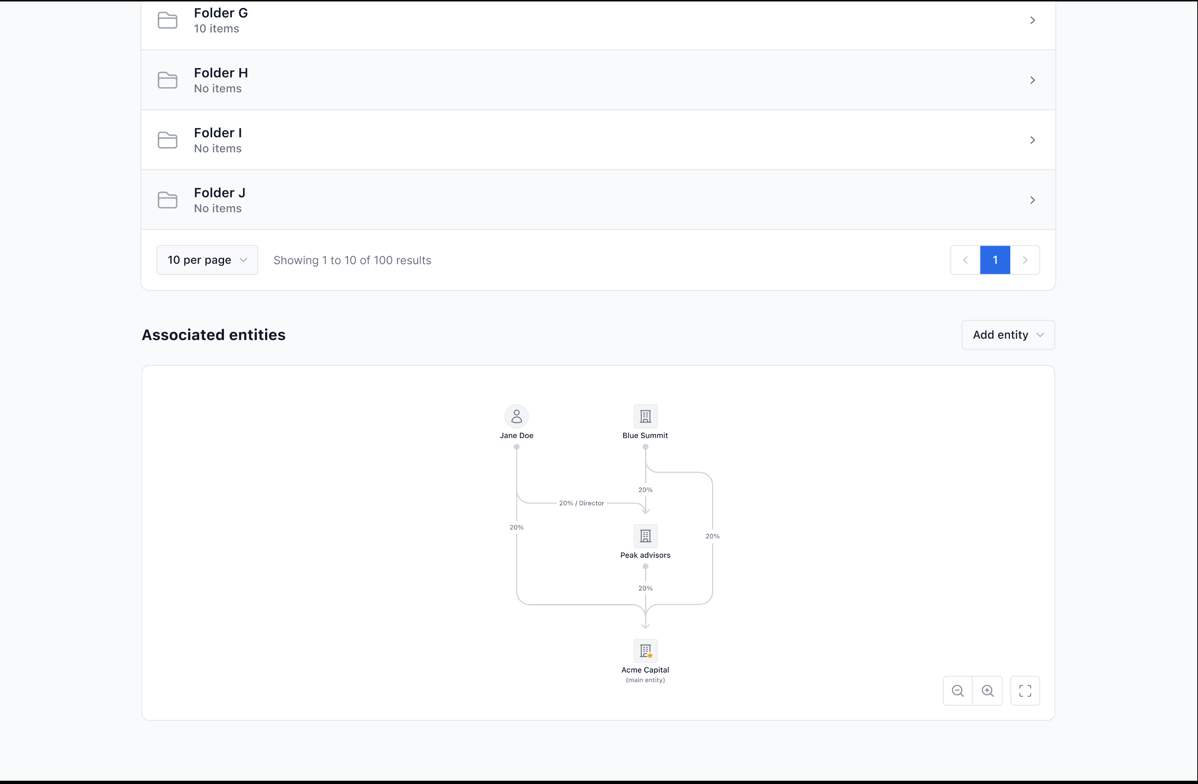The image size is (1198, 784).
Task: Go to previous page of results
Action: click(965, 260)
